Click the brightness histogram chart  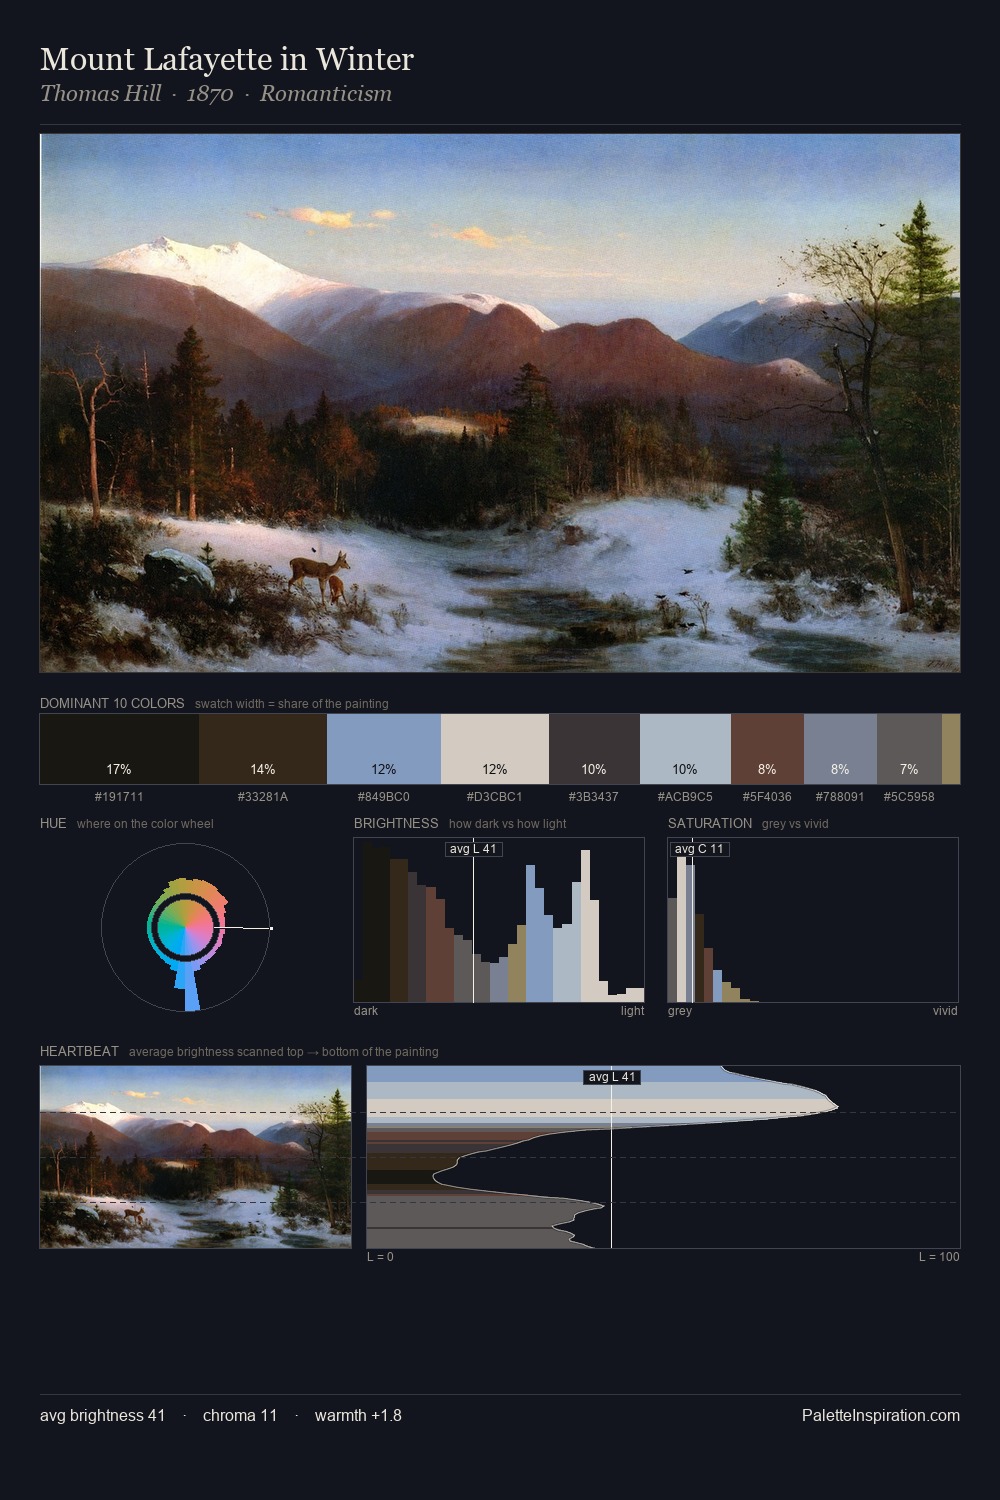[x=499, y=920]
